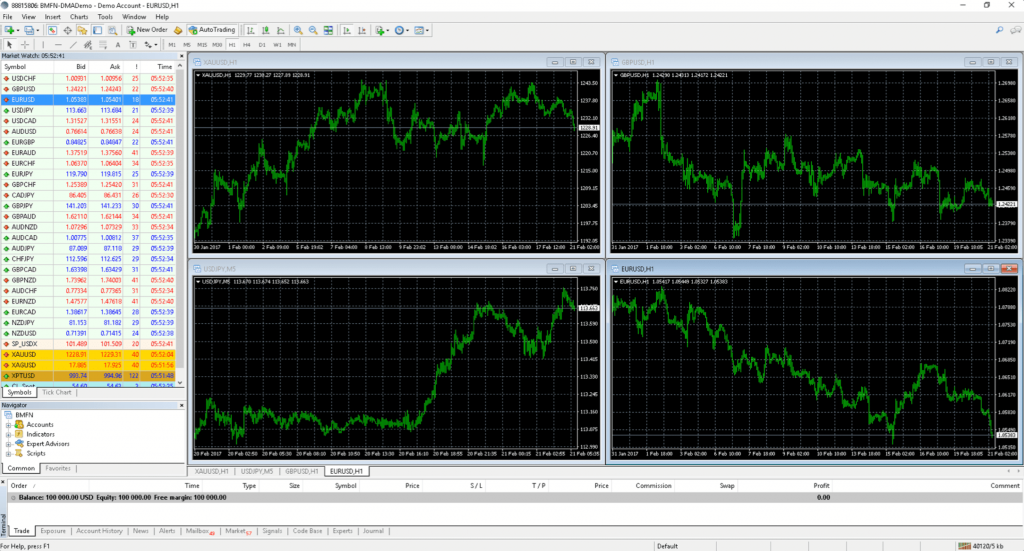Switch timeframe to W1
1024x551 pixels.
pos(277,45)
